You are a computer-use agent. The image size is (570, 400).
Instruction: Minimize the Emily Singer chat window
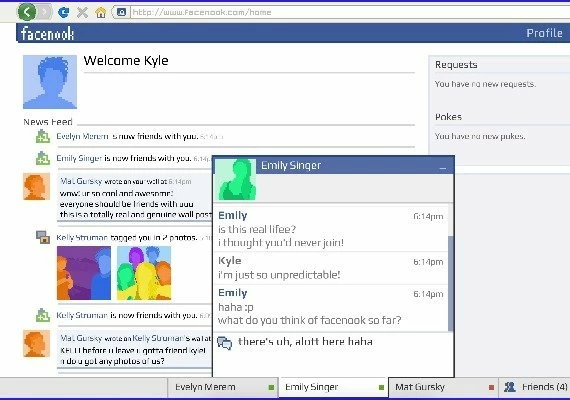pos(442,167)
